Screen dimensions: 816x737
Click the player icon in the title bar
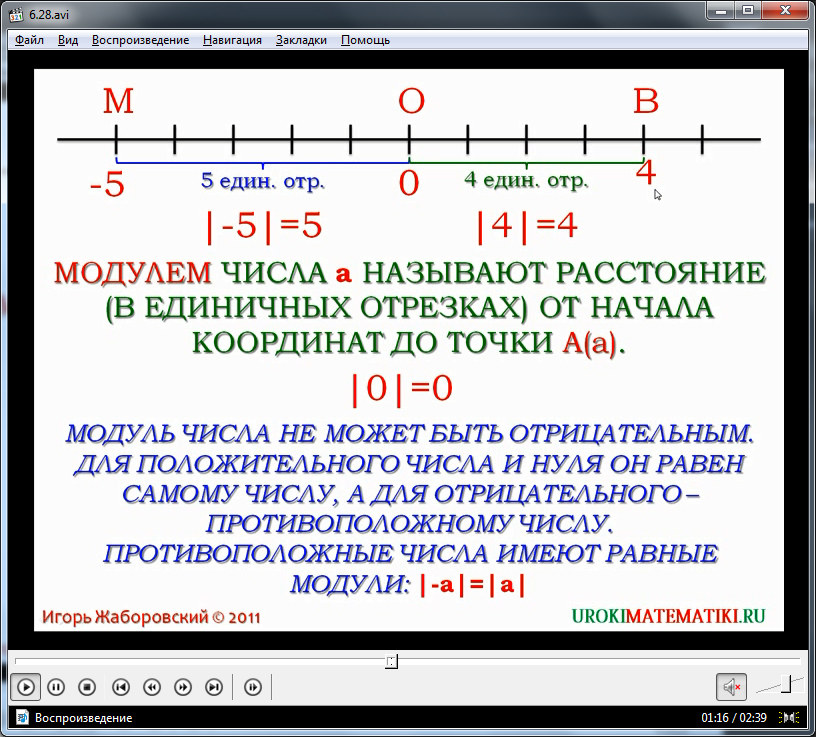16,15
